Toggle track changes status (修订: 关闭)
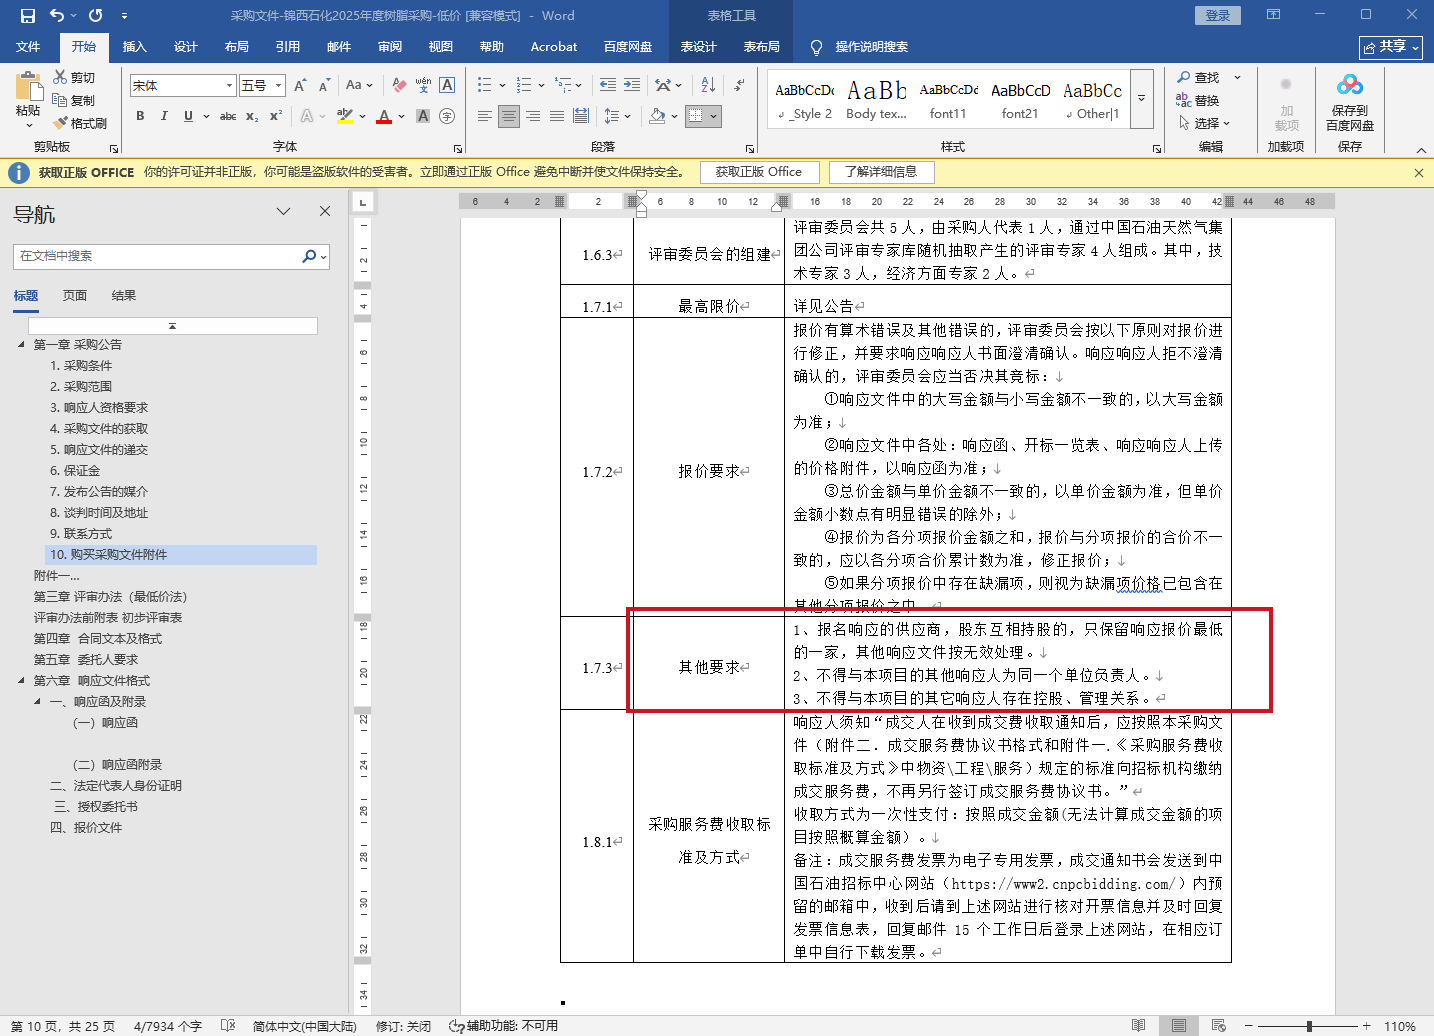Image resolution: width=1434 pixels, height=1036 pixels. click(404, 1026)
